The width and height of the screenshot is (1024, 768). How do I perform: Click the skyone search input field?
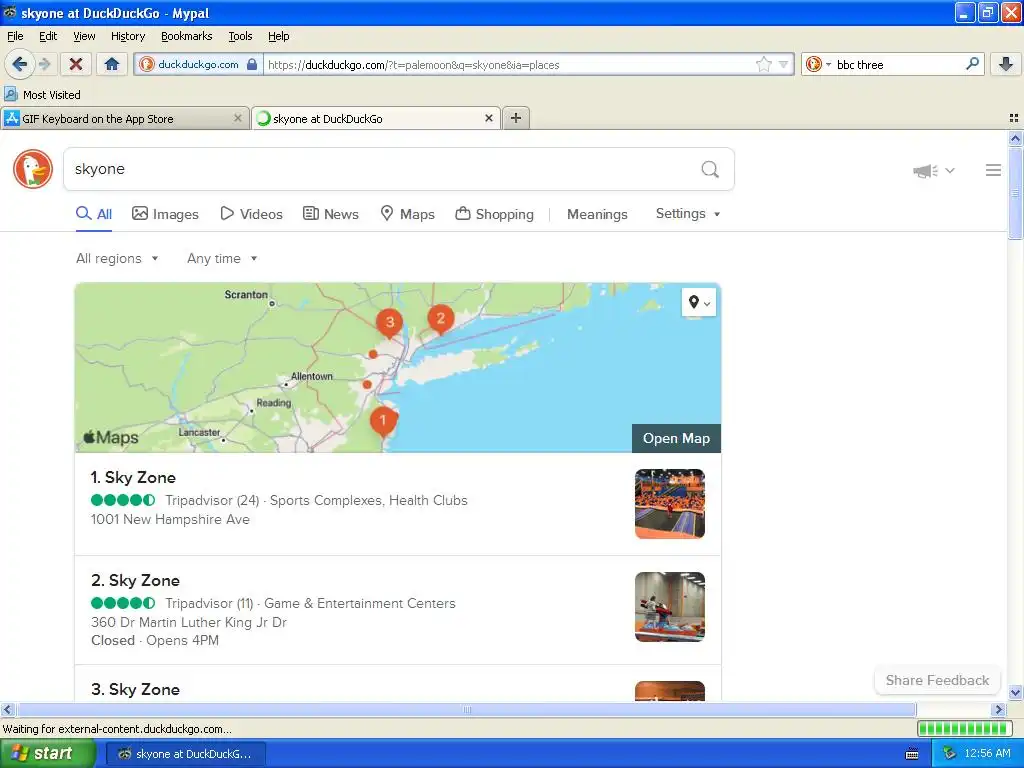click(x=382, y=169)
